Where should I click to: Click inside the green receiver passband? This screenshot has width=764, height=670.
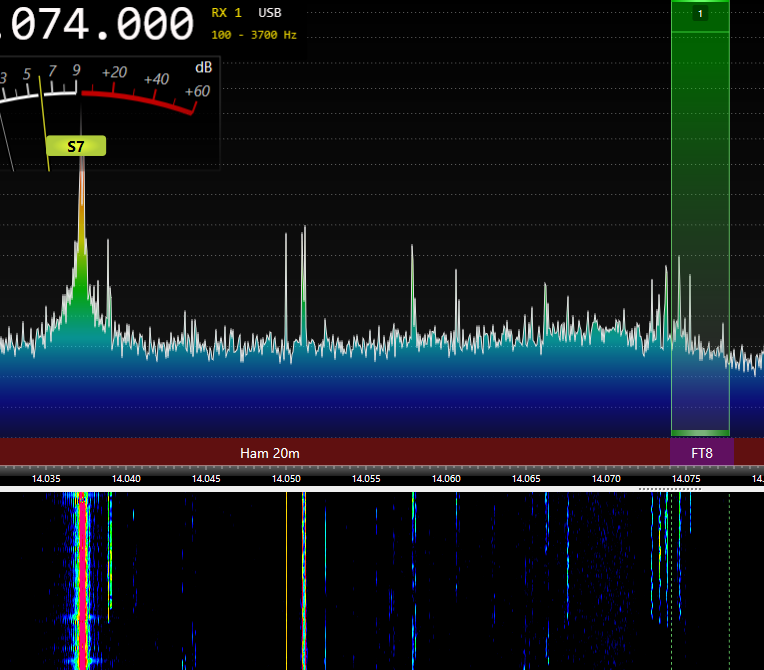pyautogui.click(x=700, y=200)
